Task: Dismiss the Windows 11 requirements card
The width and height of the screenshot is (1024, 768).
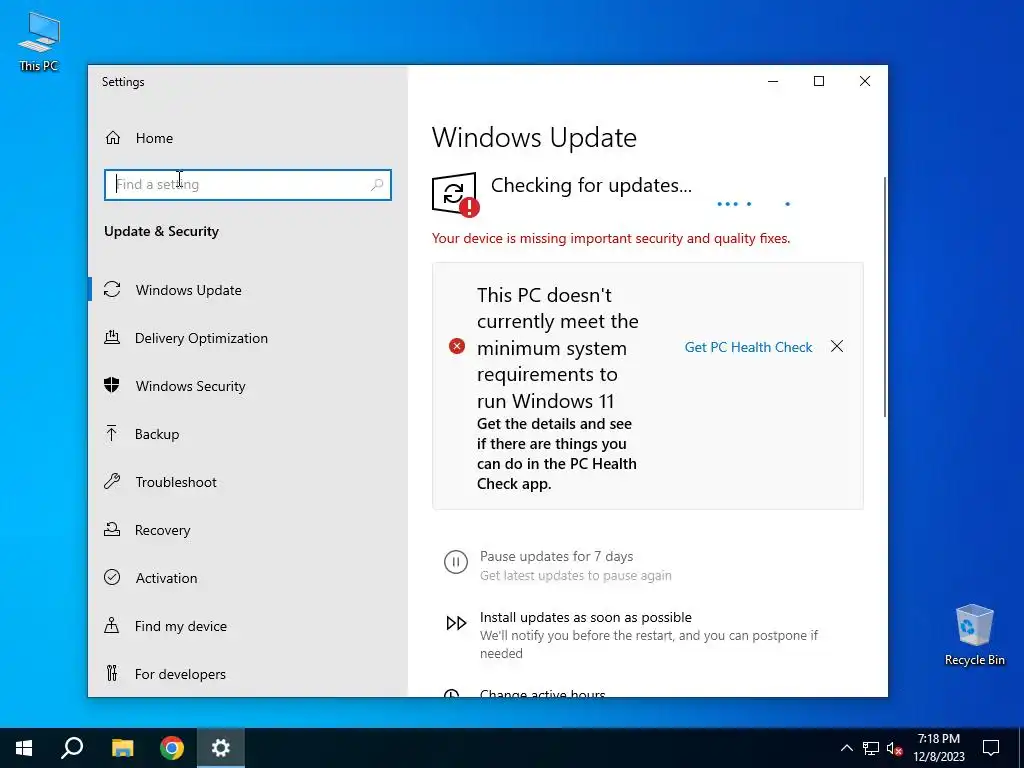Action: point(837,346)
